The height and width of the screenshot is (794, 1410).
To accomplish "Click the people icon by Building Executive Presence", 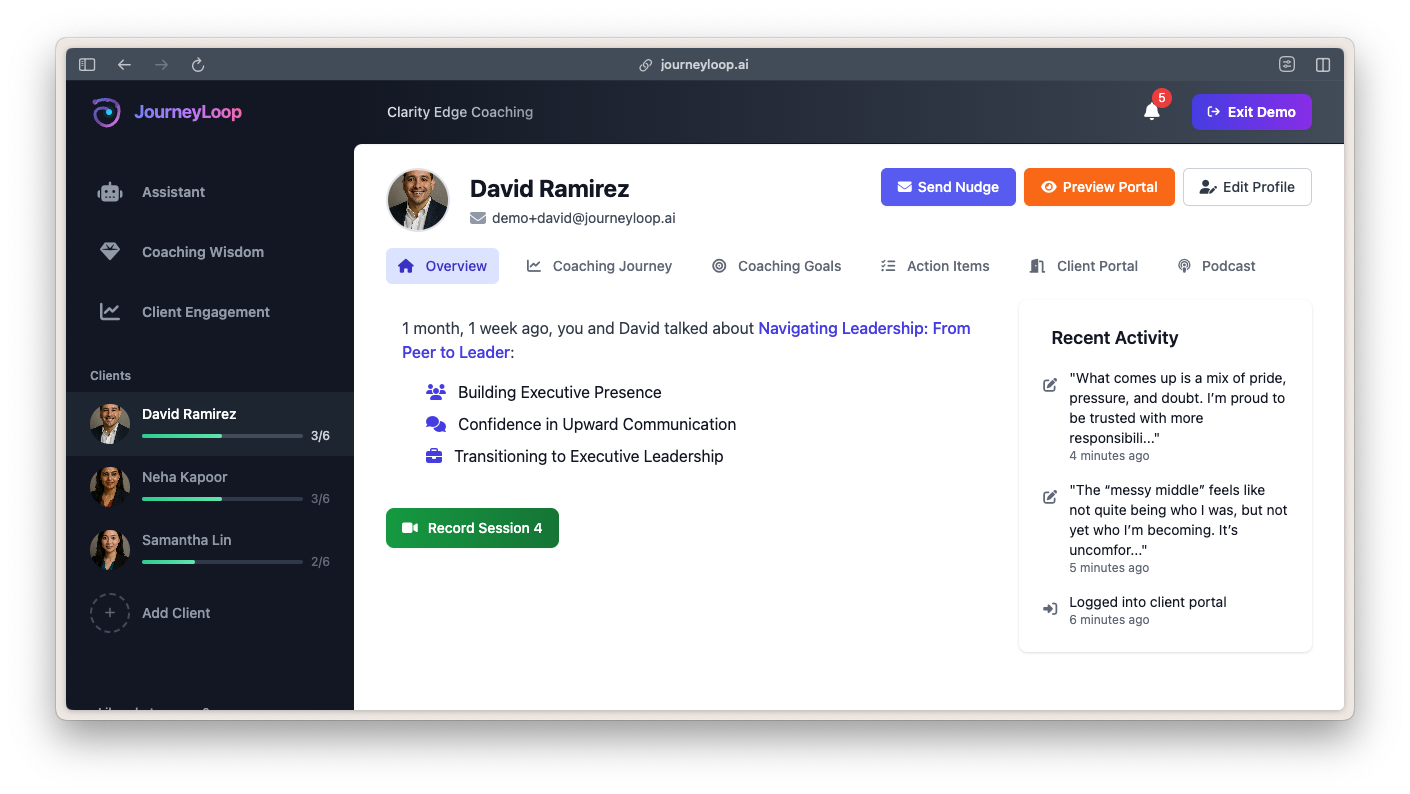I will (x=436, y=392).
